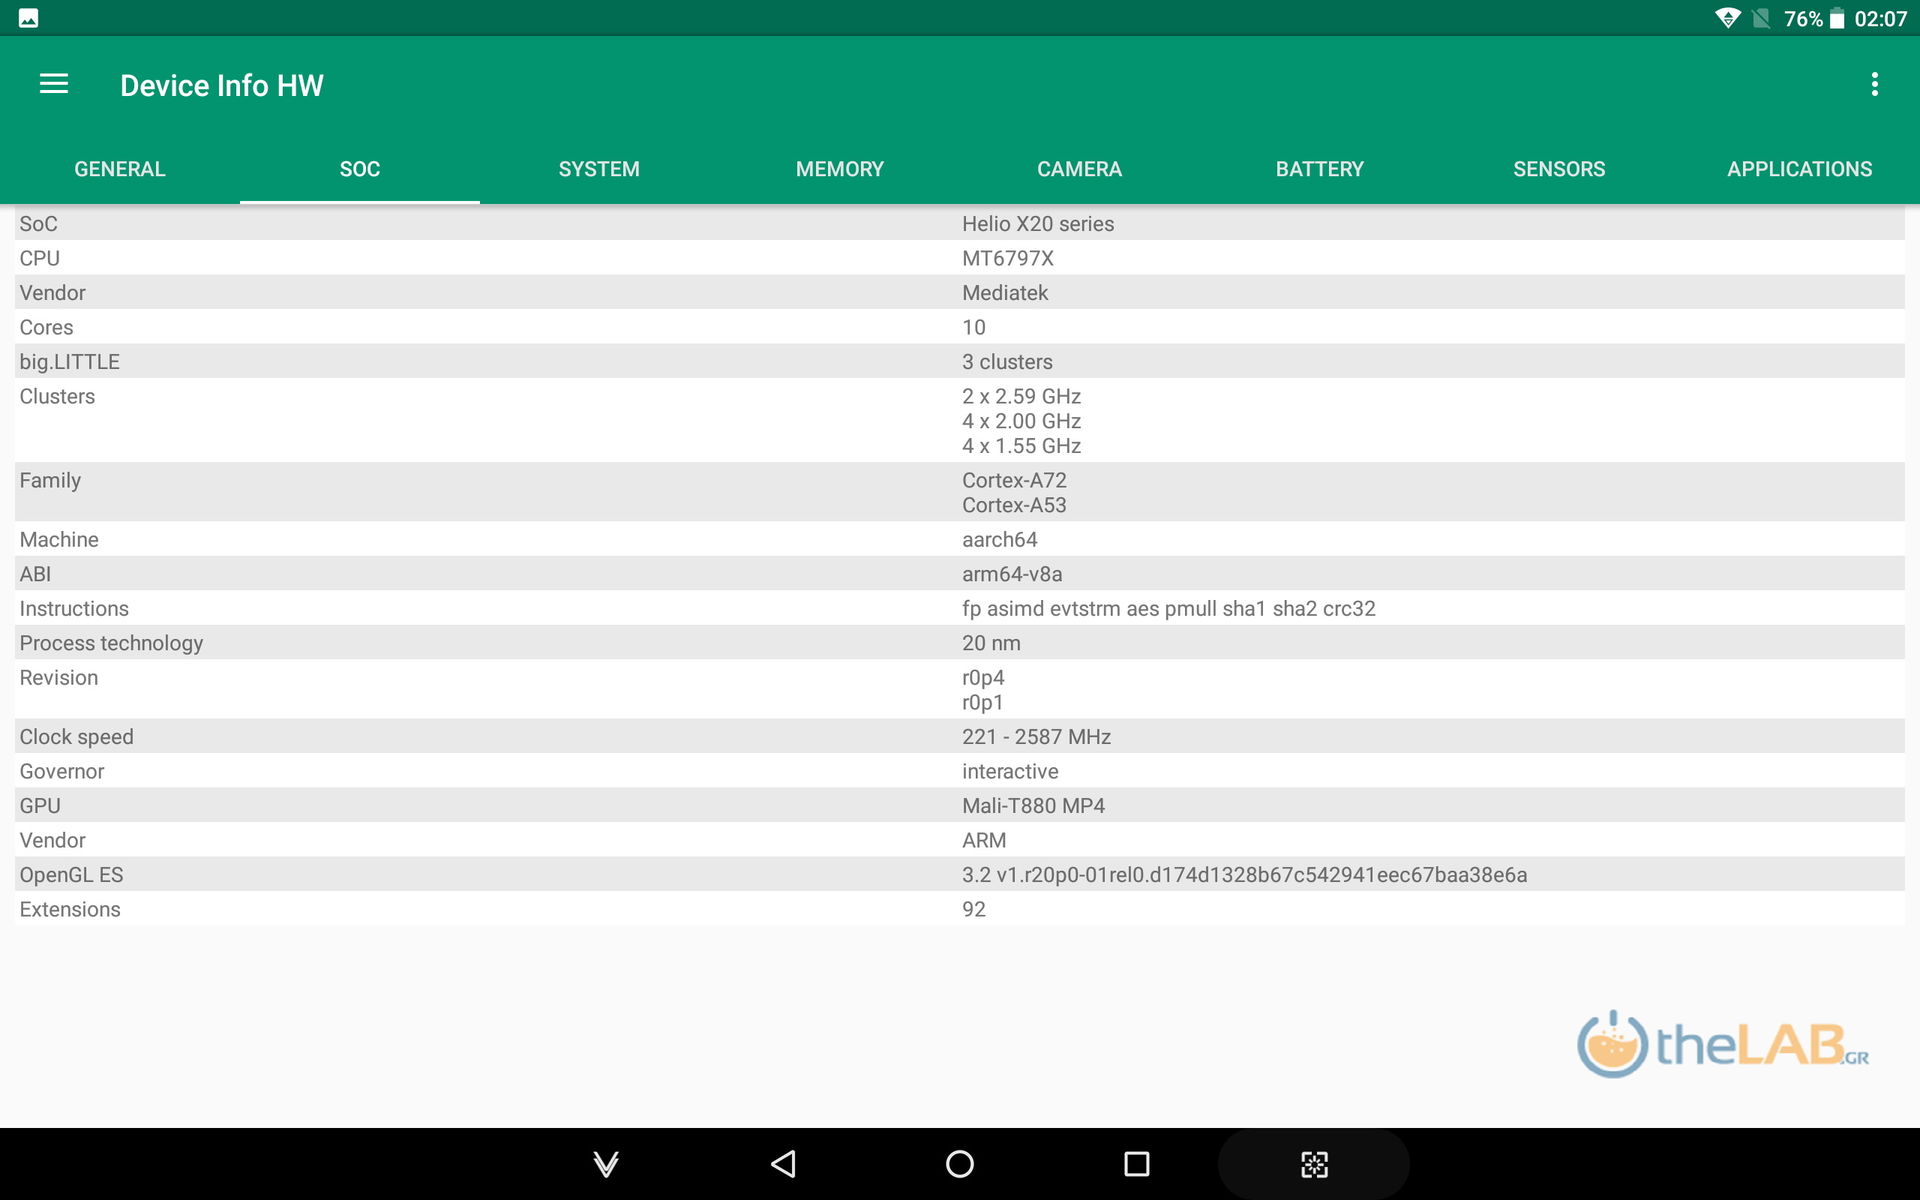This screenshot has height=1200, width=1920.
Task: Show the SENSORS tab
Action: (1559, 169)
